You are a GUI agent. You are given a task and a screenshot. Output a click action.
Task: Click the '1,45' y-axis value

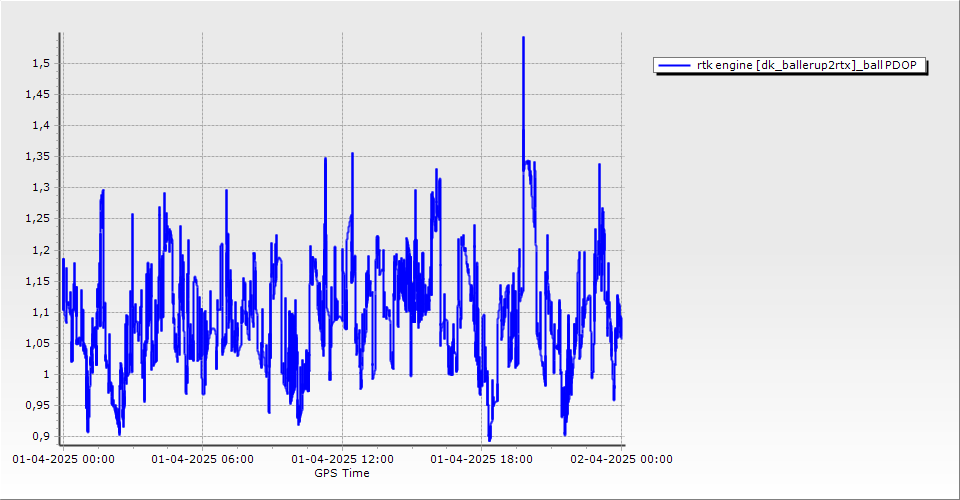38,94
